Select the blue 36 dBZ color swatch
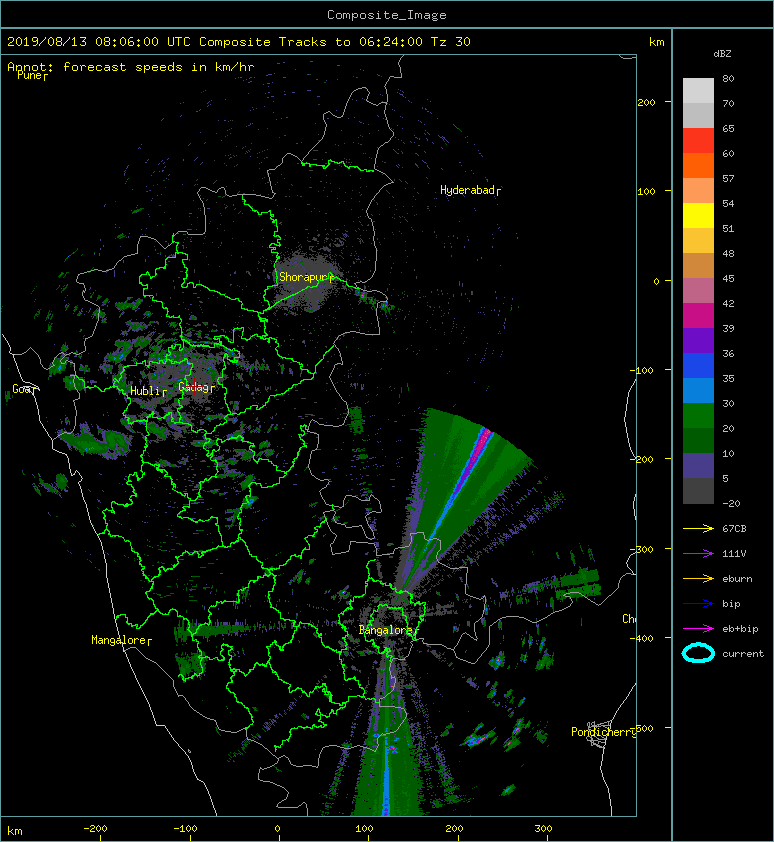Image resolution: width=774 pixels, height=842 pixels. pyautogui.click(x=698, y=366)
